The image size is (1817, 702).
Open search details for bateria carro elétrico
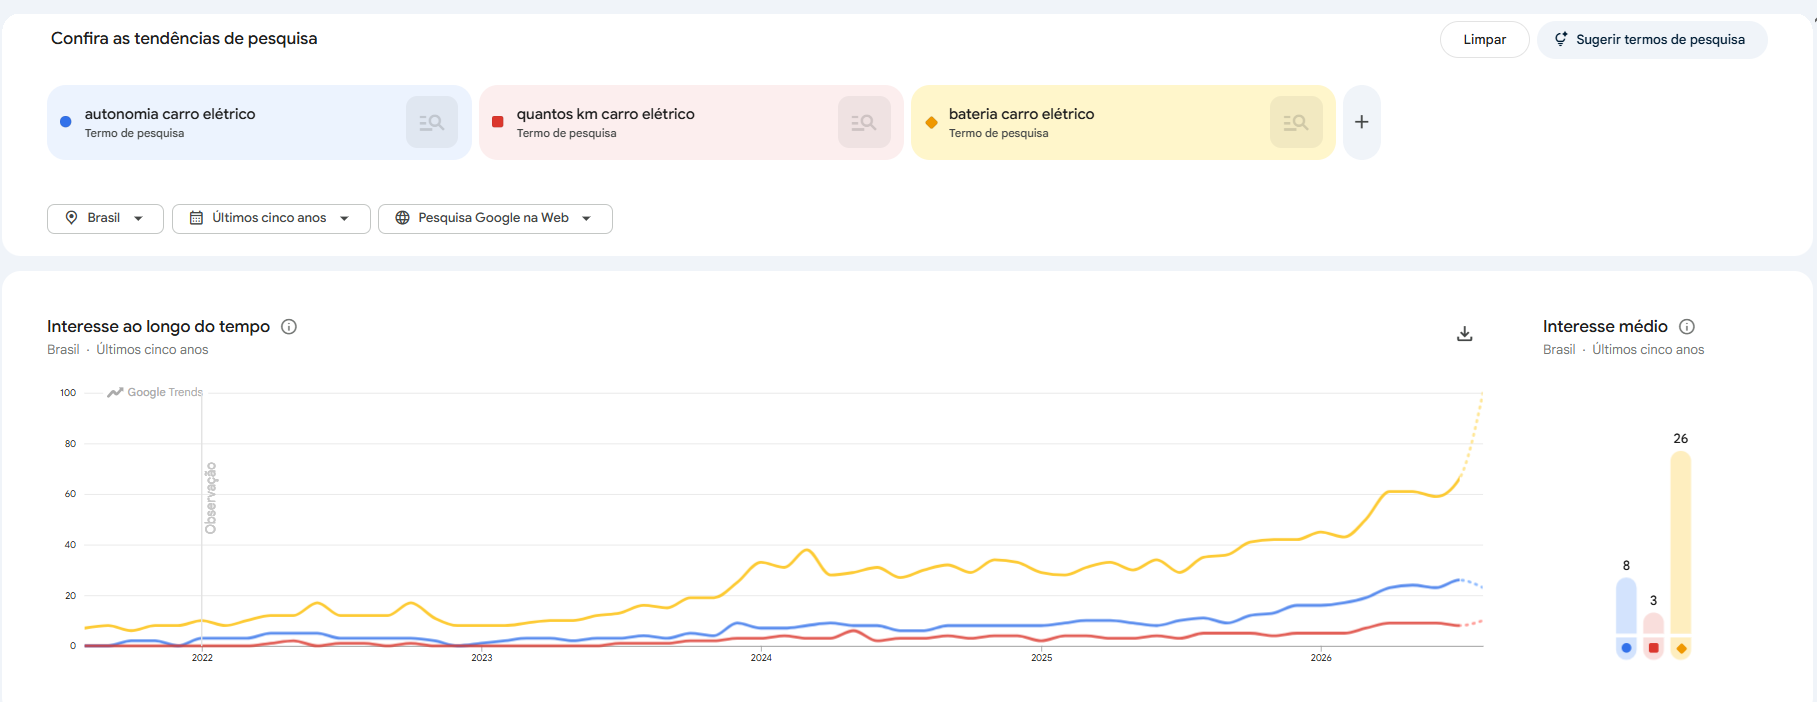pos(1296,122)
